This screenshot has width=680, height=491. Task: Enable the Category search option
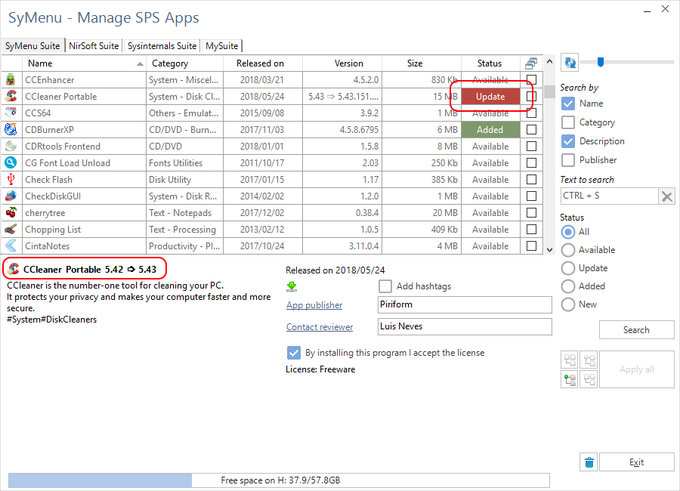click(568, 122)
